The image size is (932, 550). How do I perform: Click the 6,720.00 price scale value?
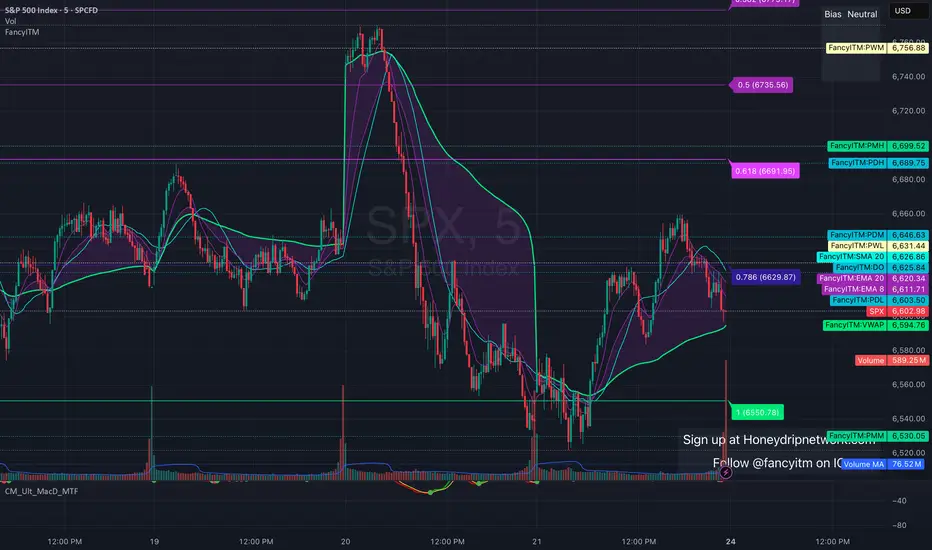pos(908,111)
